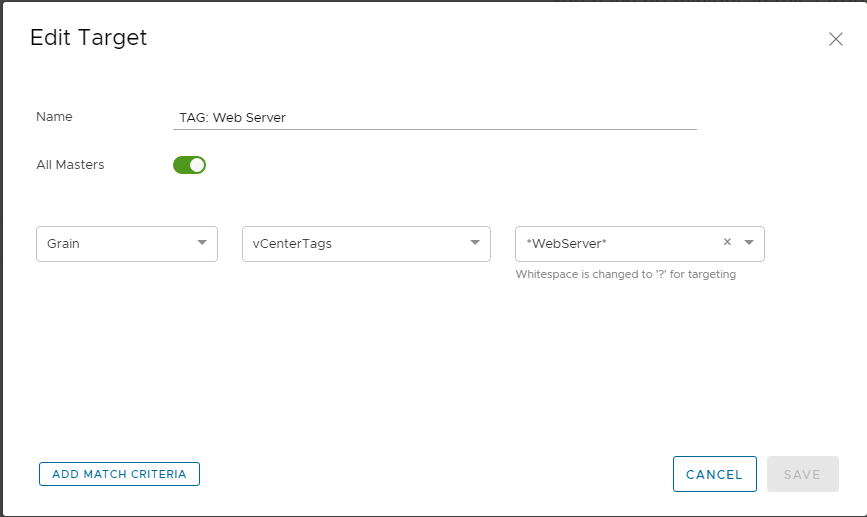Viewport: 867px width, 517px height.
Task: Click the Name field label
Action: pyautogui.click(x=54, y=117)
